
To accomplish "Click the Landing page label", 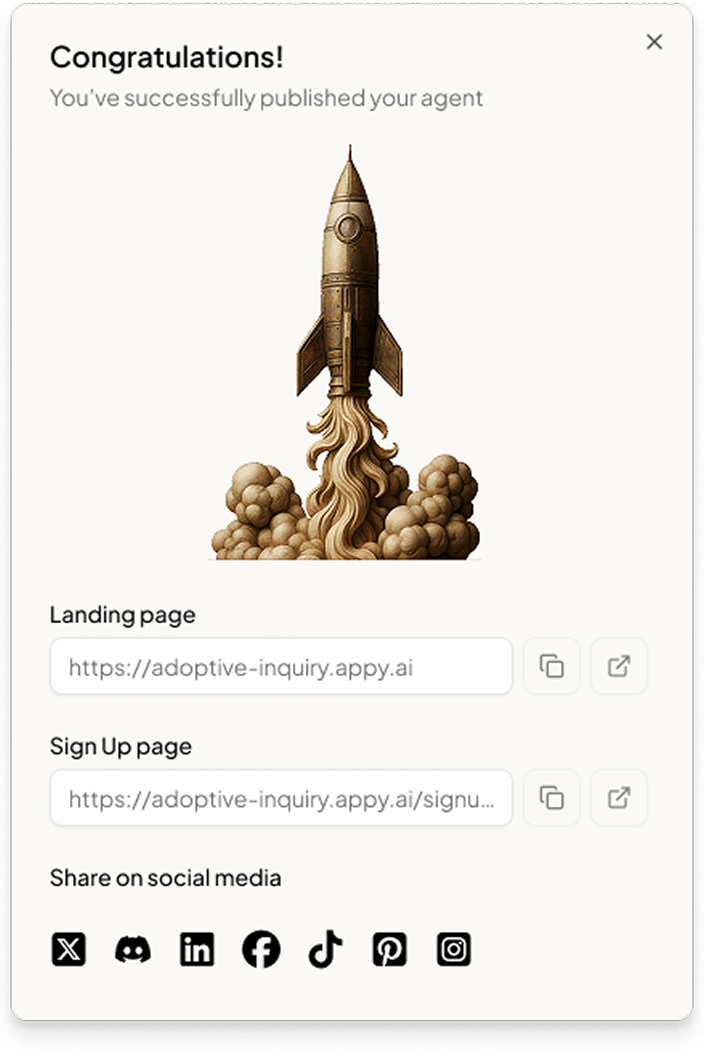I will coord(123,615).
